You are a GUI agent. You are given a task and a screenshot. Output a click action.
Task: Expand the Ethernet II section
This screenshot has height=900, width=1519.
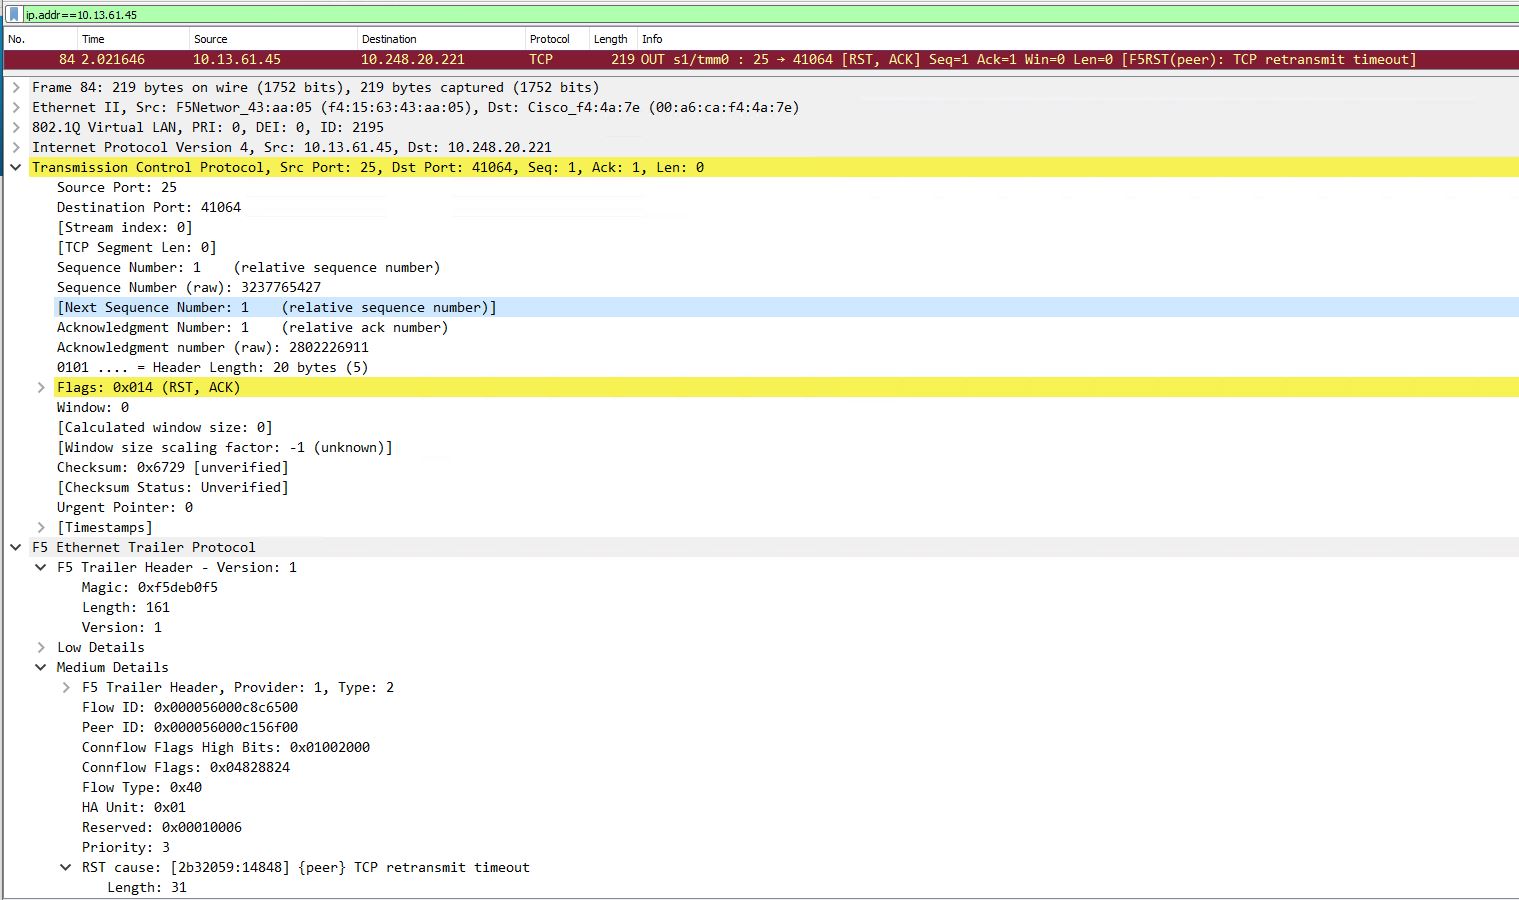point(16,108)
